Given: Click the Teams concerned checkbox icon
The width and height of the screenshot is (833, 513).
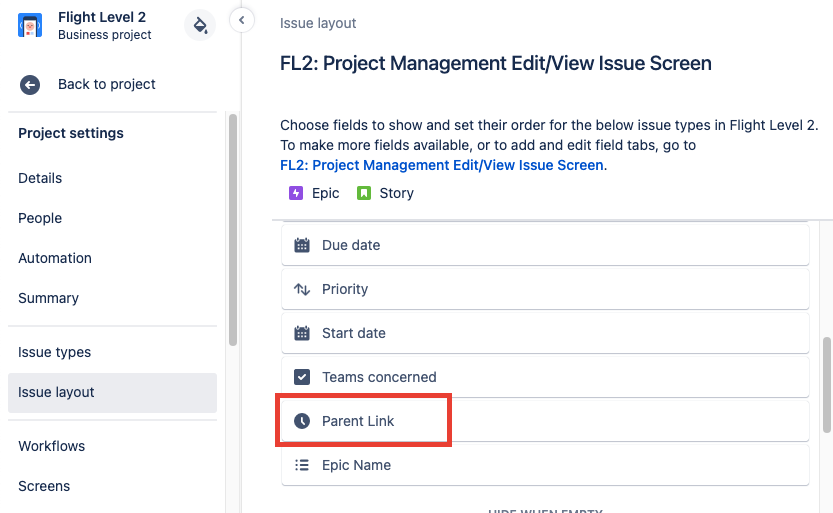Looking at the screenshot, I should pos(302,377).
